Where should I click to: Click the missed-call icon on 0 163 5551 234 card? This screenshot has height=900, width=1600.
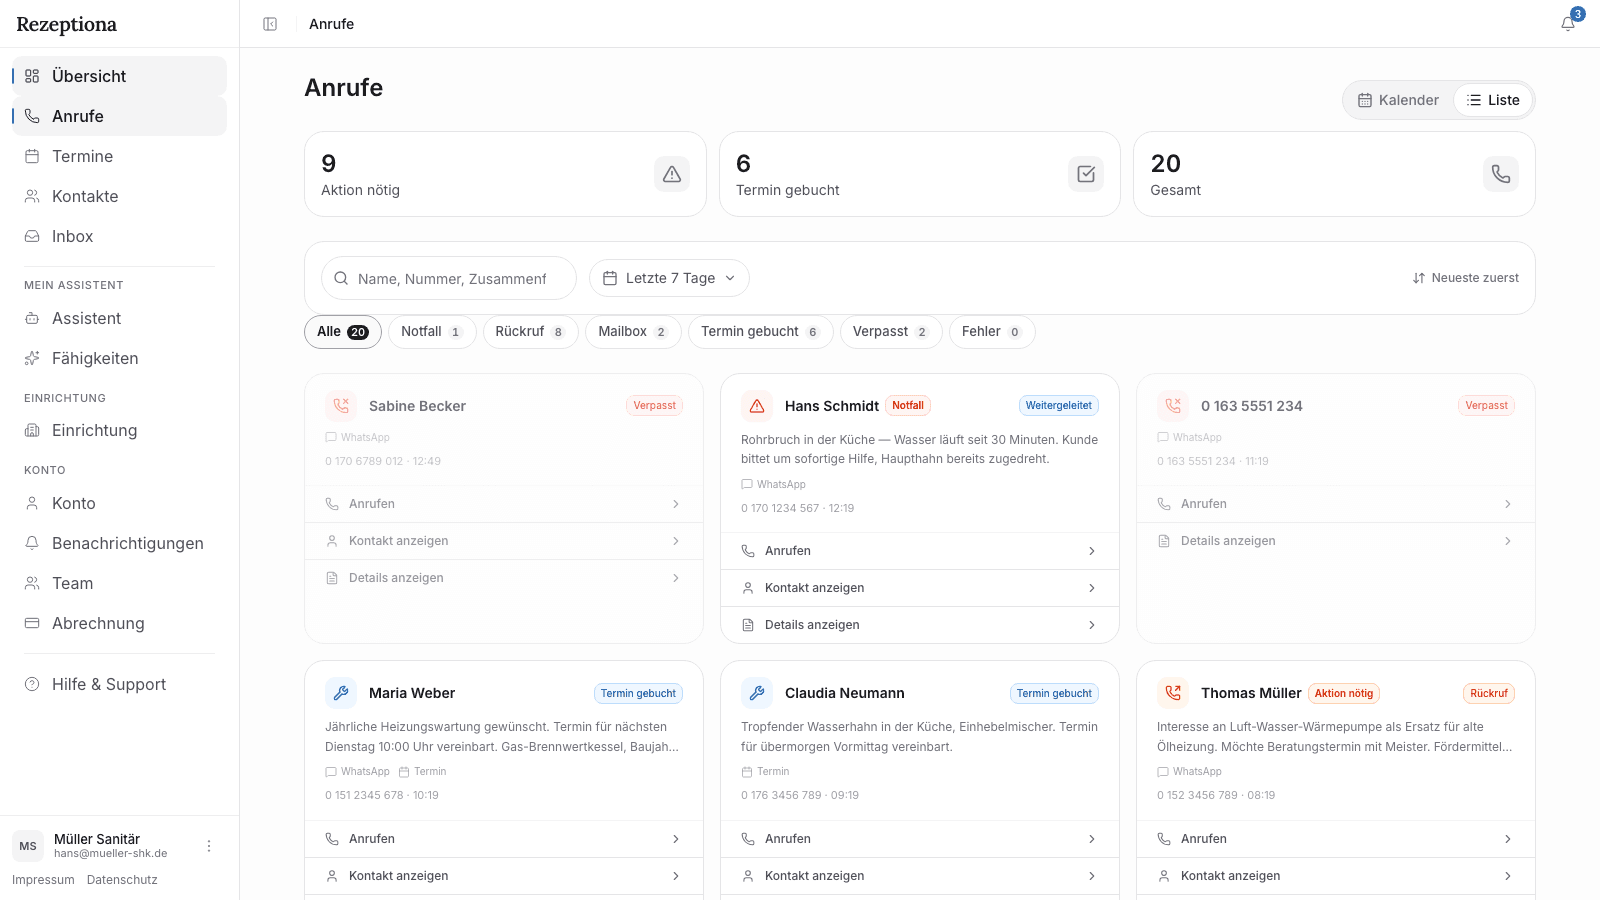pyautogui.click(x=1173, y=406)
